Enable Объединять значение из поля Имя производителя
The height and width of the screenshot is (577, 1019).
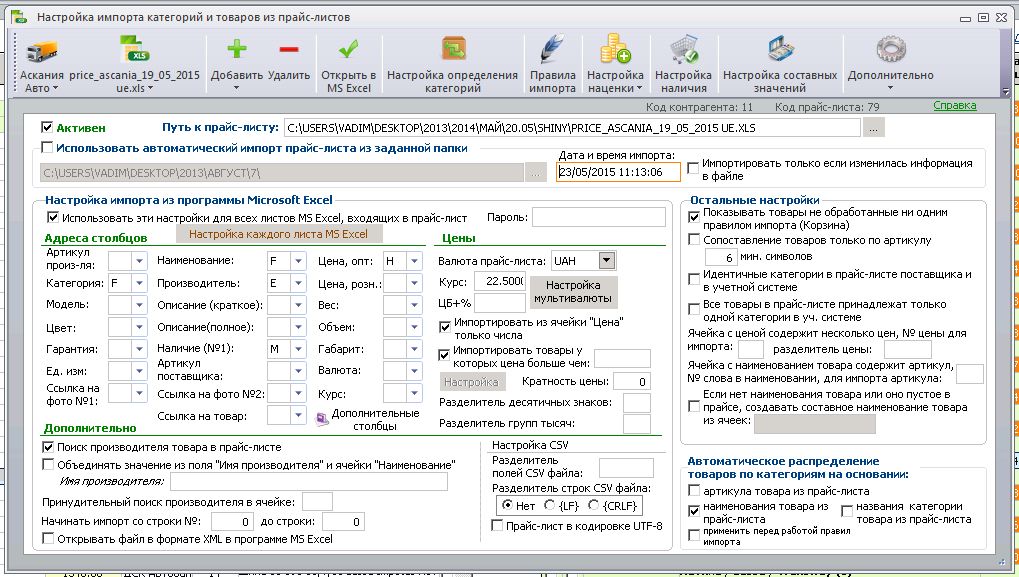pyautogui.click(x=47, y=465)
